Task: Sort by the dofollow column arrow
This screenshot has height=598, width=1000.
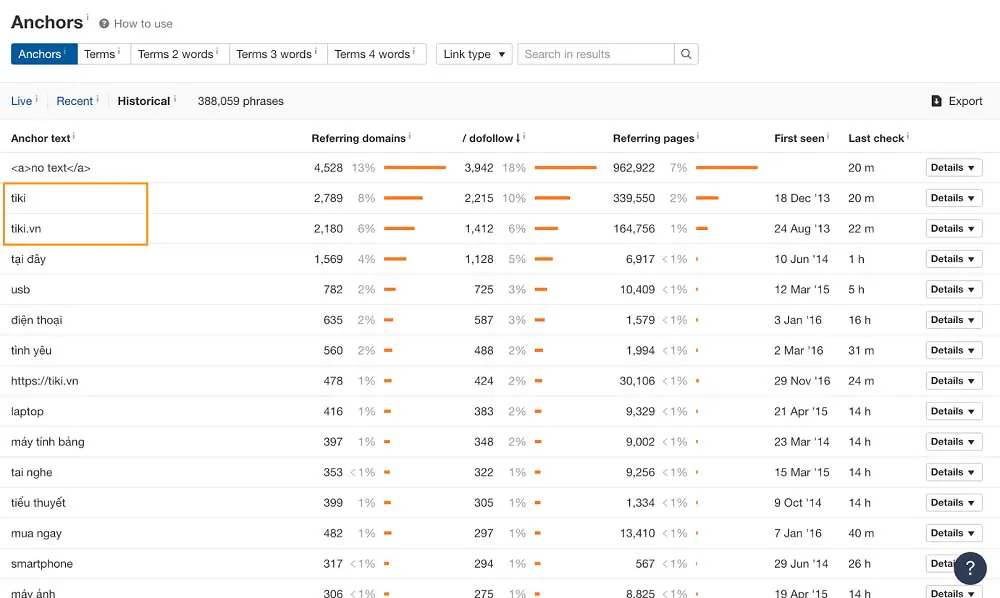Action: [x=517, y=138]
